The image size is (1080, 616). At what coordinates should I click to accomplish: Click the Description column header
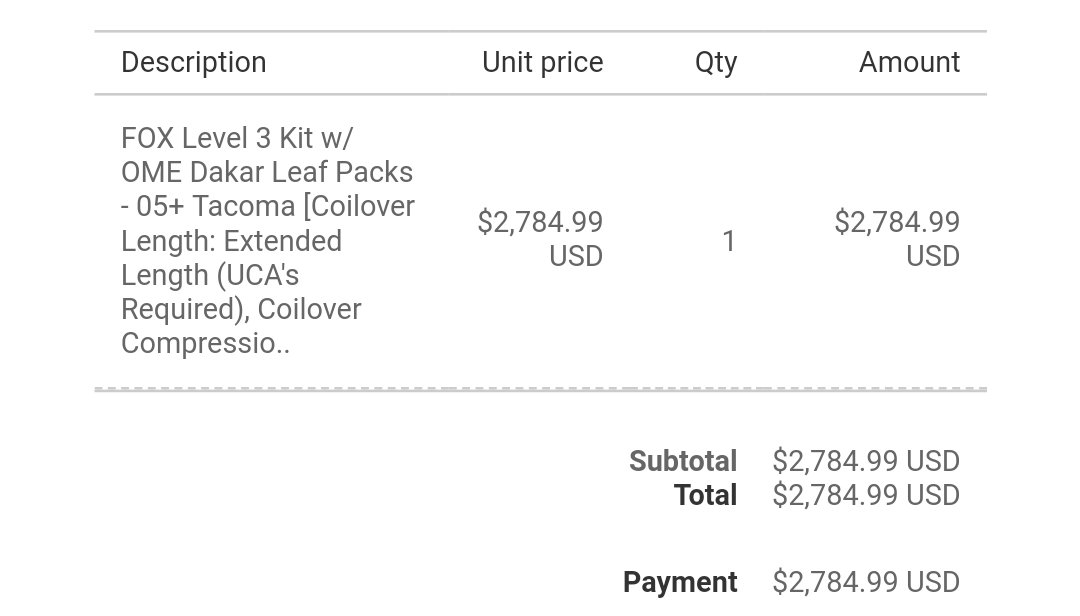coord(194,63)
